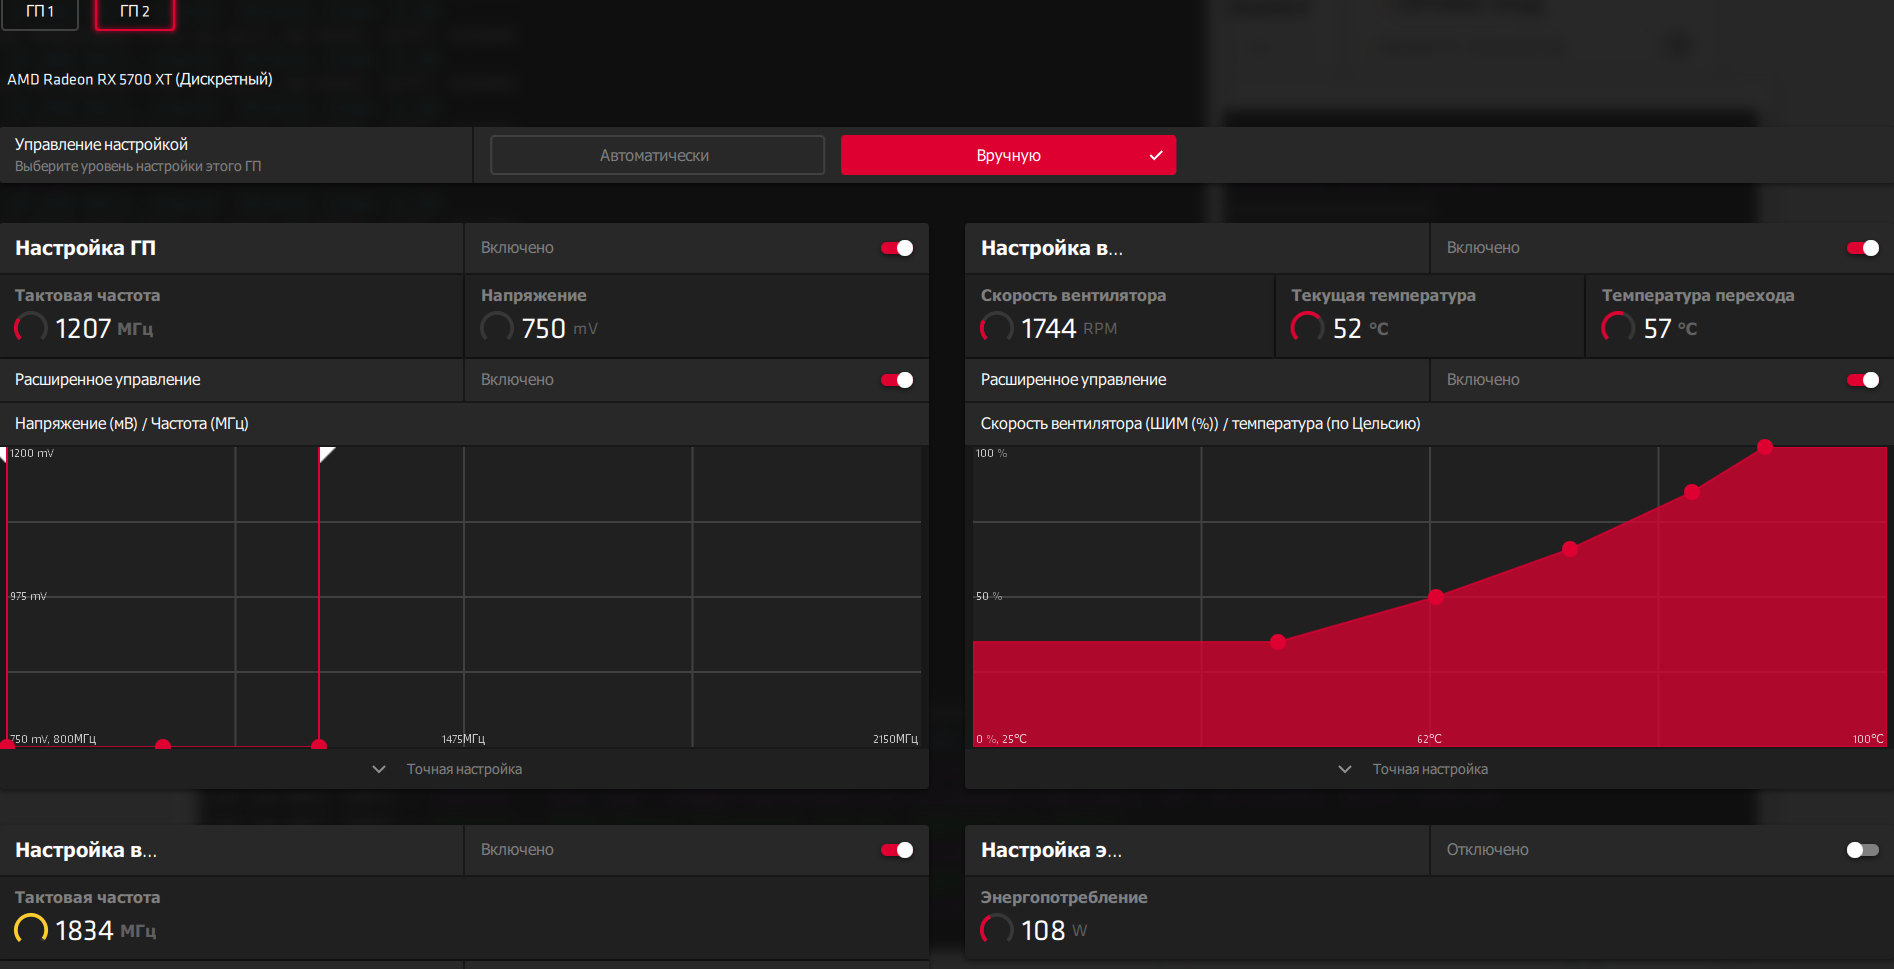The image size is (1894, 969).
Task: Switch off the tuning toggle above 1834 МГц
Action: (x=897, y=850)
